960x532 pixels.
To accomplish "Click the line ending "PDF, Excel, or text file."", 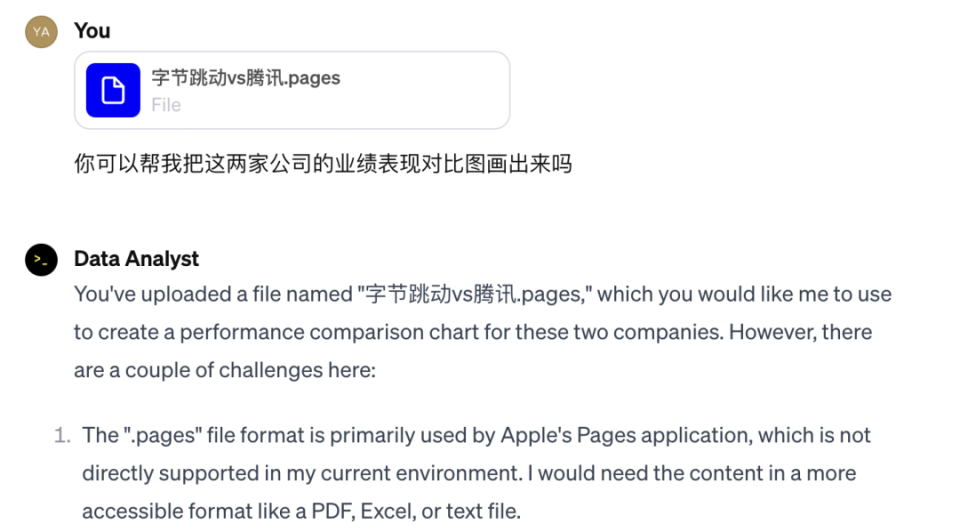I will click(301, 511).
